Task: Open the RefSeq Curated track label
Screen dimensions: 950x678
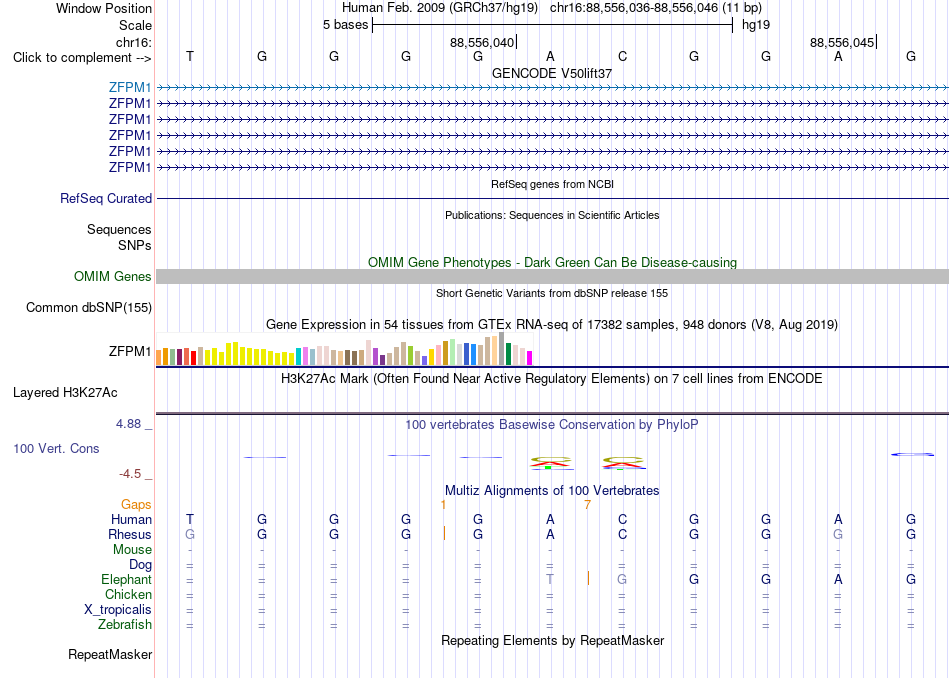Action: click(106, 199)
